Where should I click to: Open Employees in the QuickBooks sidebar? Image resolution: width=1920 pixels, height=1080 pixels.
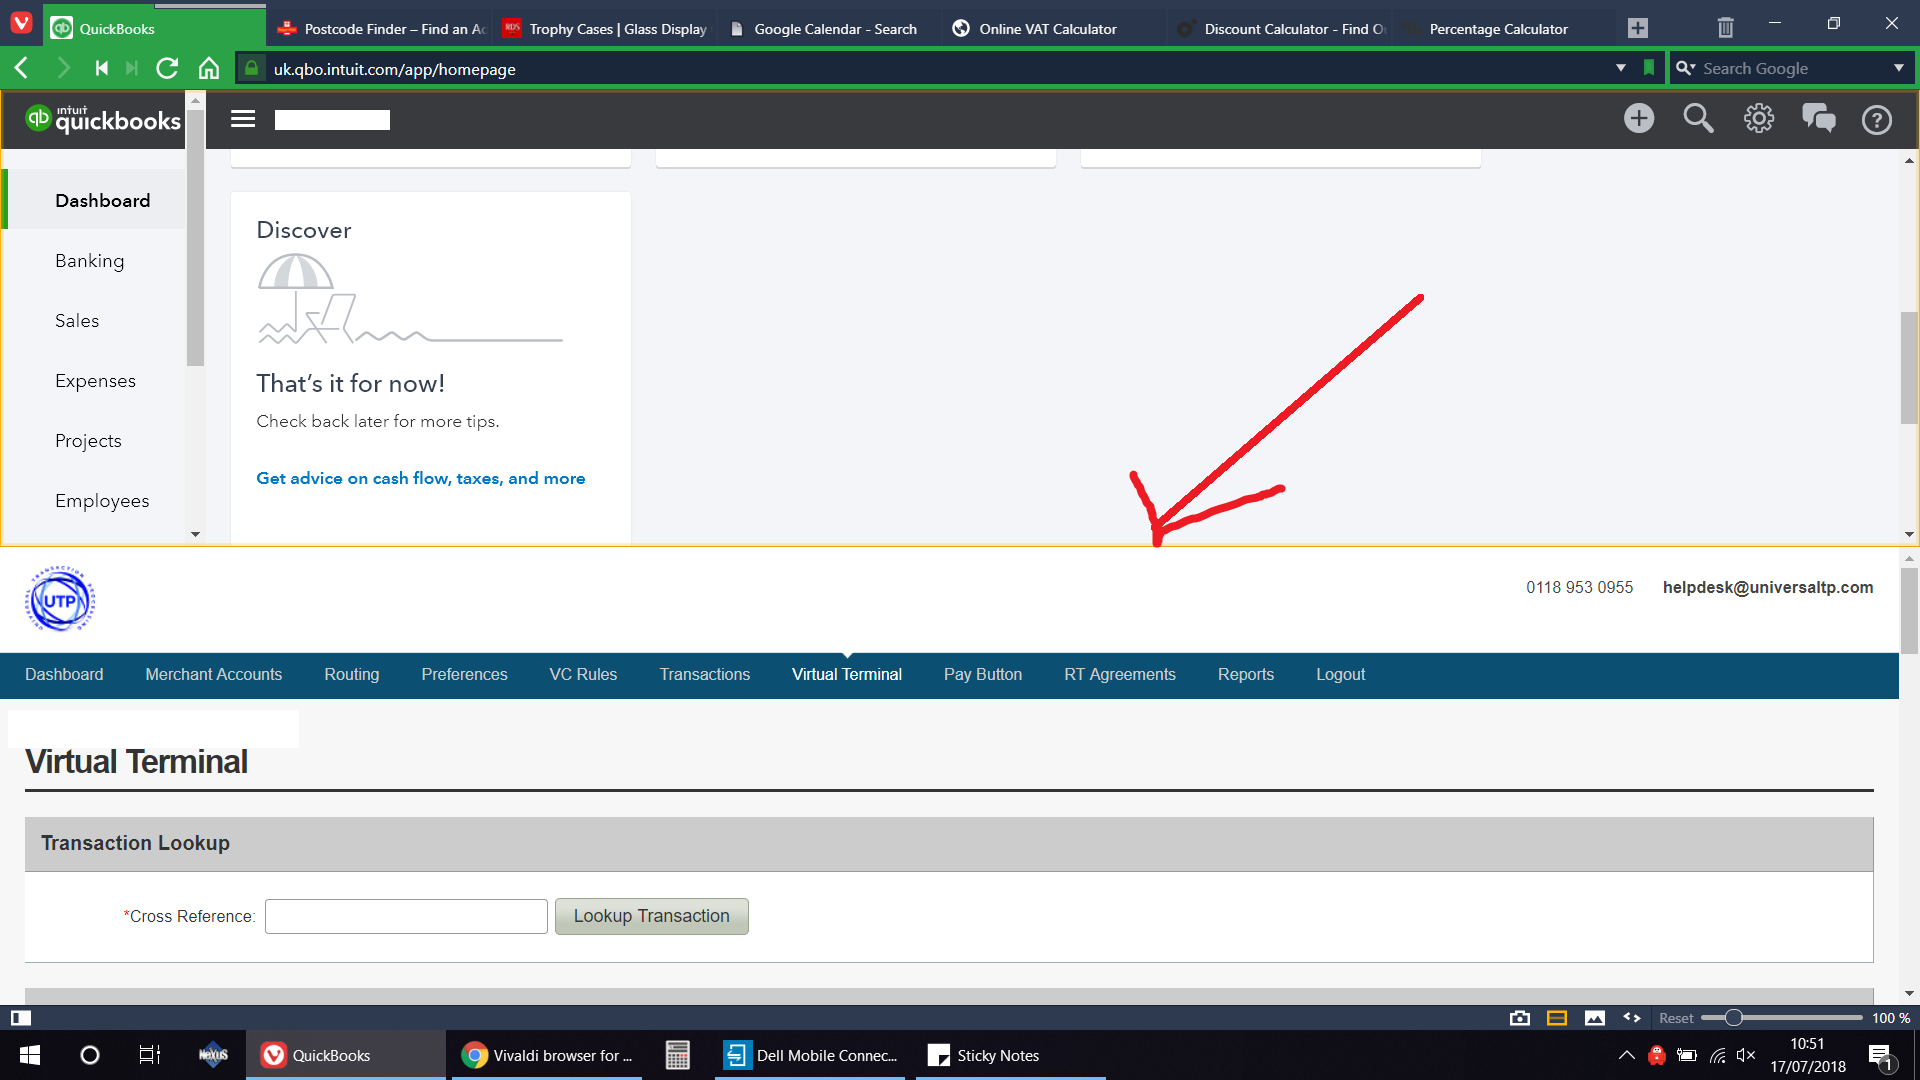pos(102,501)
